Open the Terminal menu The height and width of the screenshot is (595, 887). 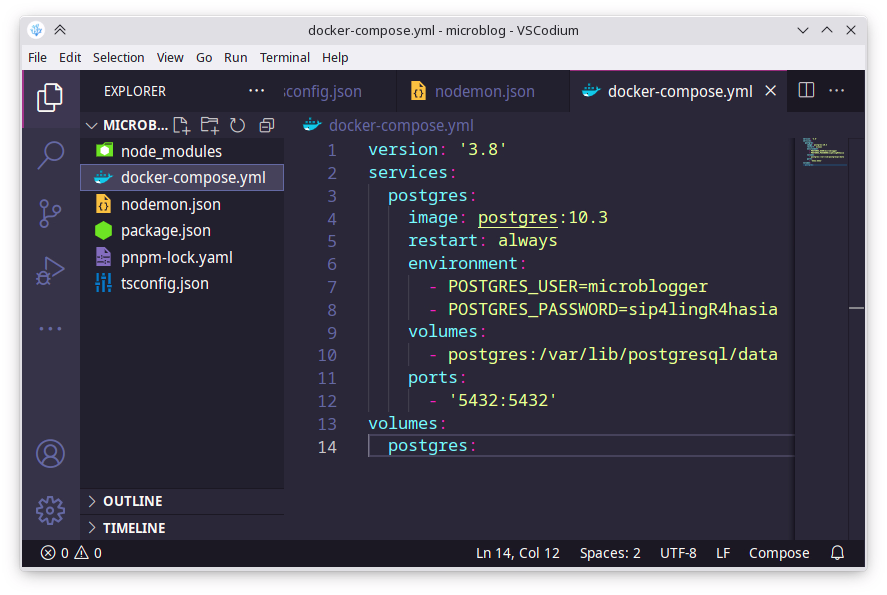pos(284,57)
